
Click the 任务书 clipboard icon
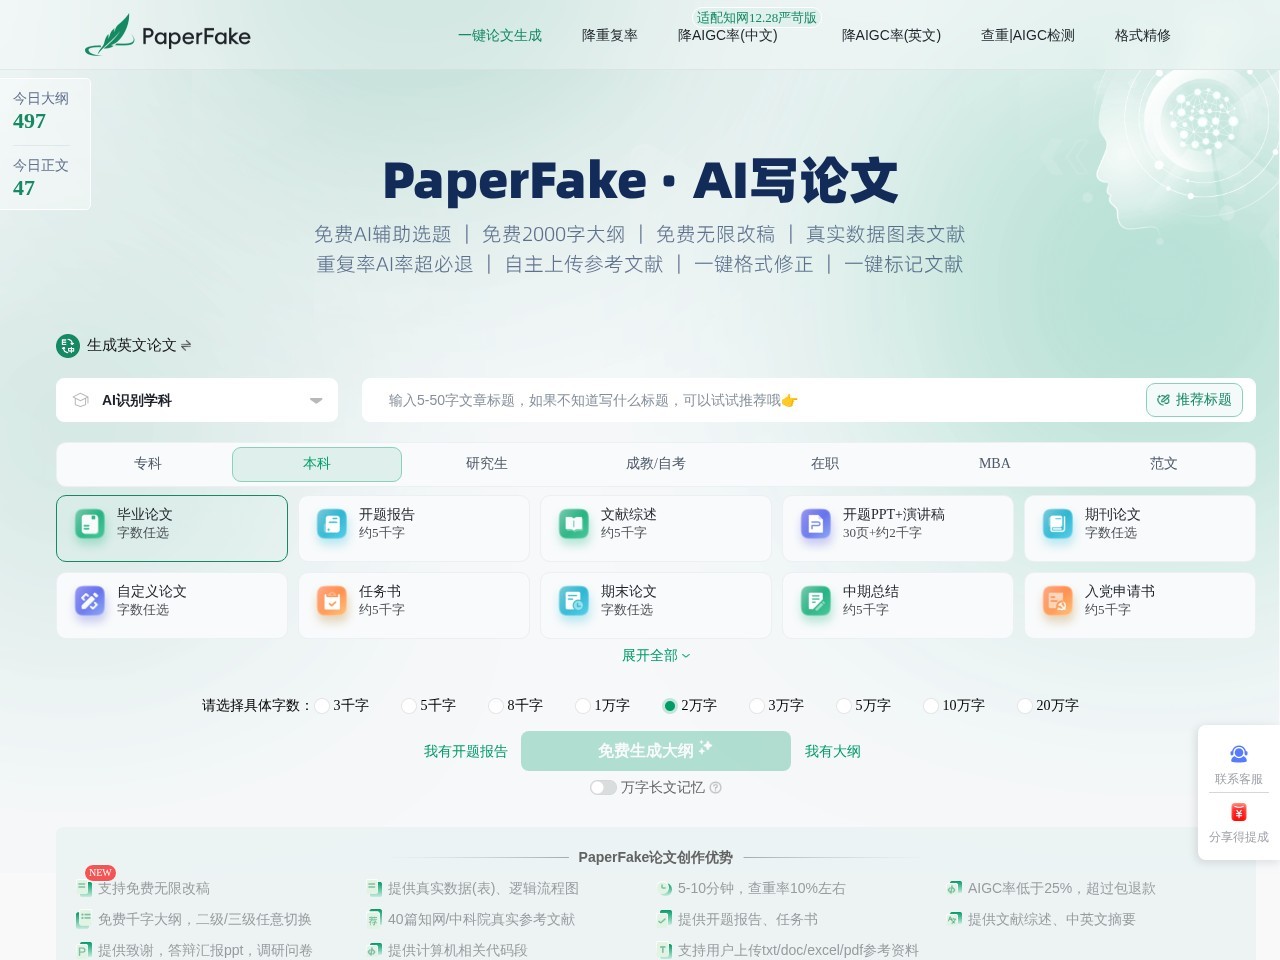[332, 600]
